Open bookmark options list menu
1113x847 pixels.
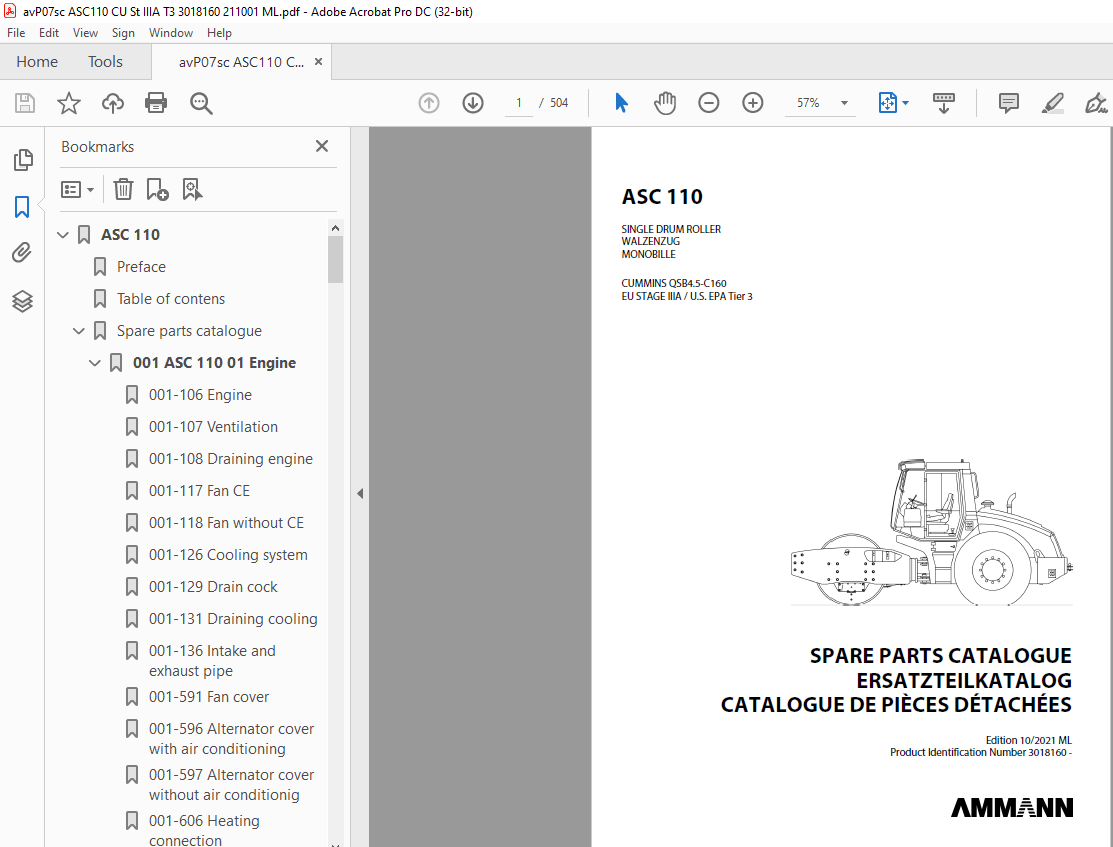click(x=77, y=190)
